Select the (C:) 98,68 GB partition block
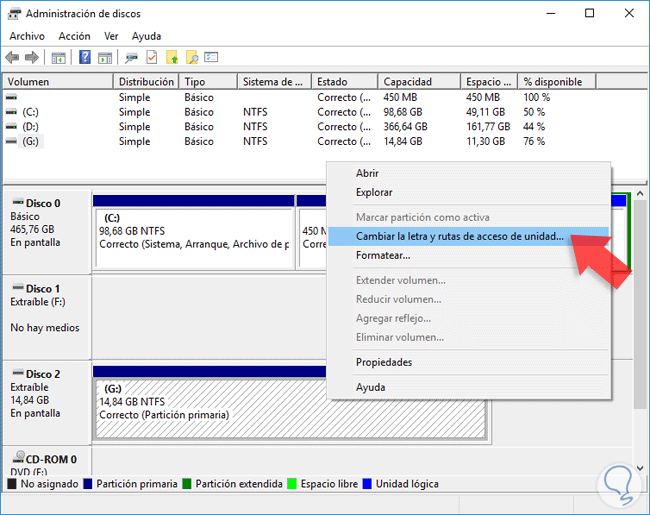Screen dimensions: 650x515 tap(194, 238)
